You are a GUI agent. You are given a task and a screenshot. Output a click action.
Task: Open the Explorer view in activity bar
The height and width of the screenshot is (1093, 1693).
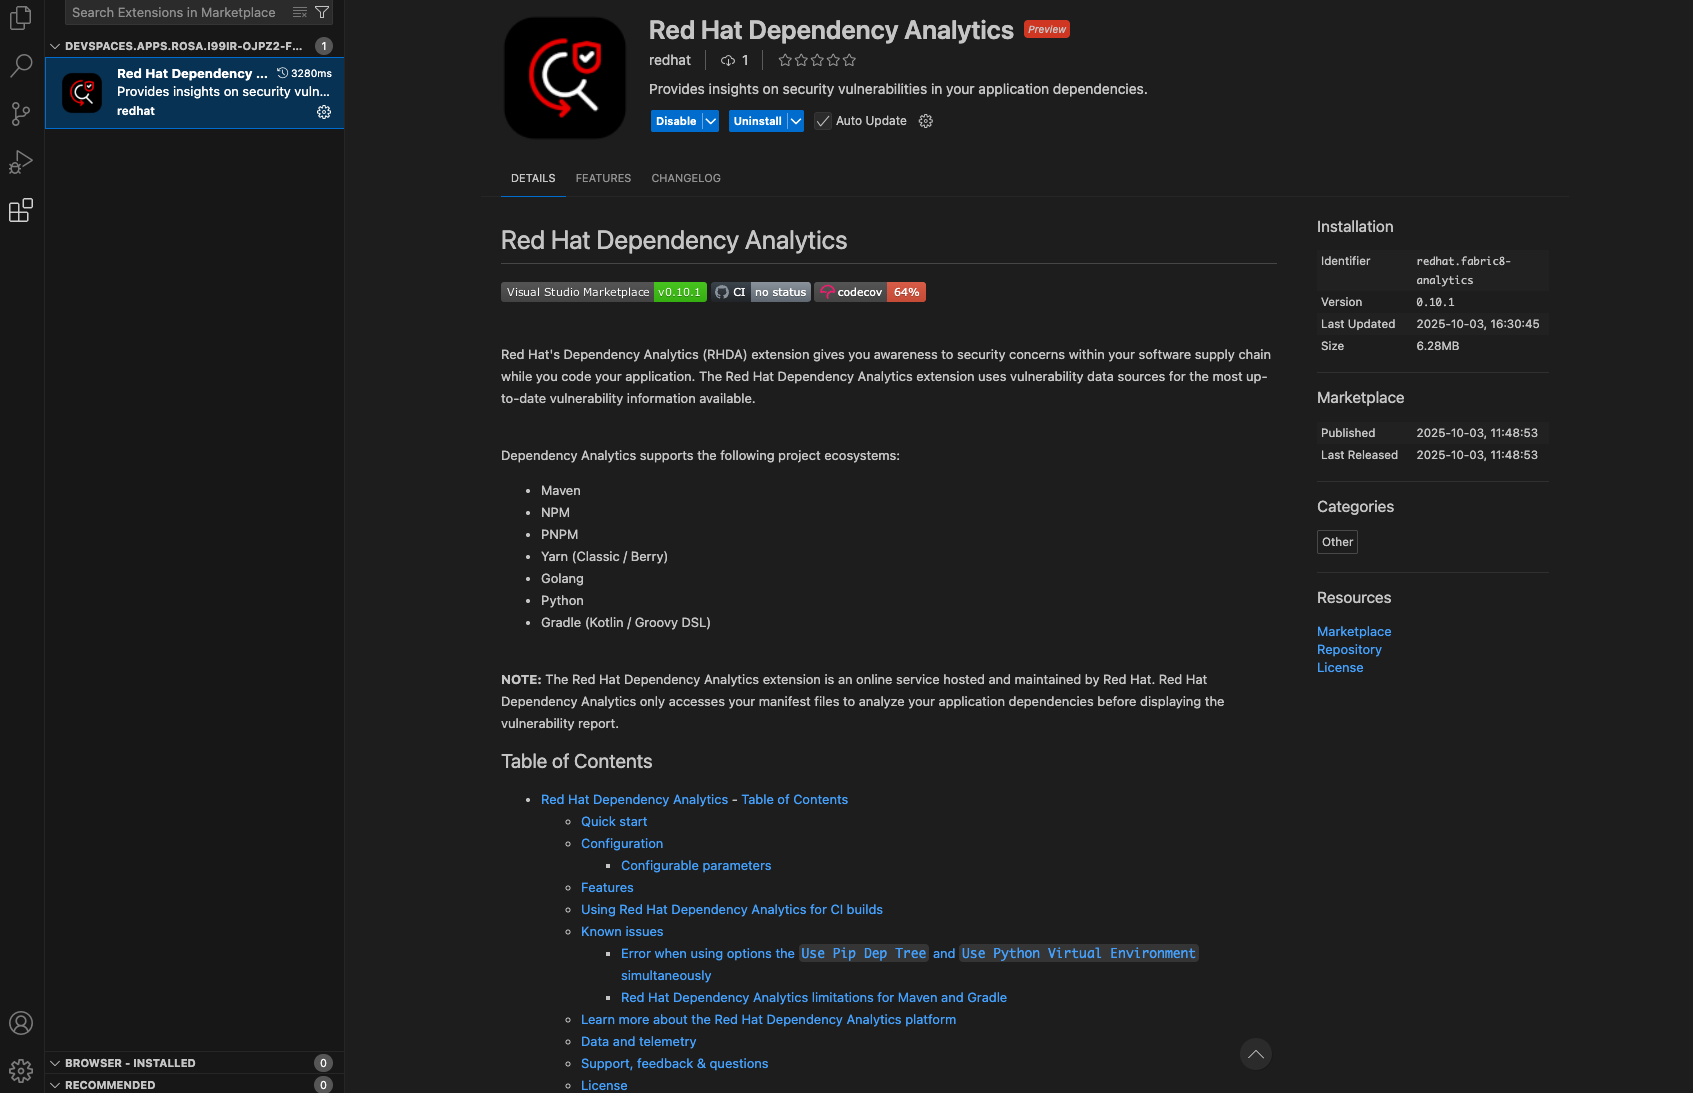point(21,18)
